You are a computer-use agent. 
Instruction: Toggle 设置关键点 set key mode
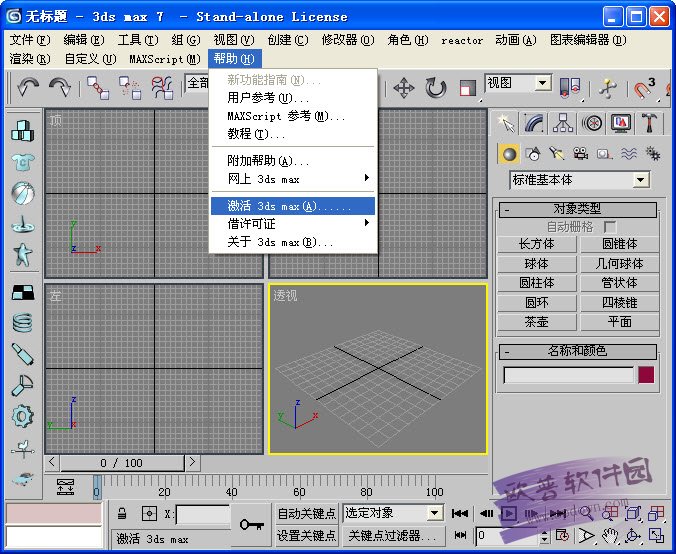307,535
